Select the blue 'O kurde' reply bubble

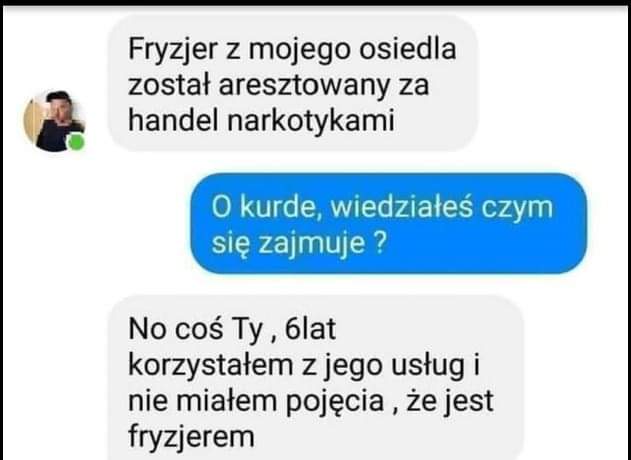(x=388, y=223)
